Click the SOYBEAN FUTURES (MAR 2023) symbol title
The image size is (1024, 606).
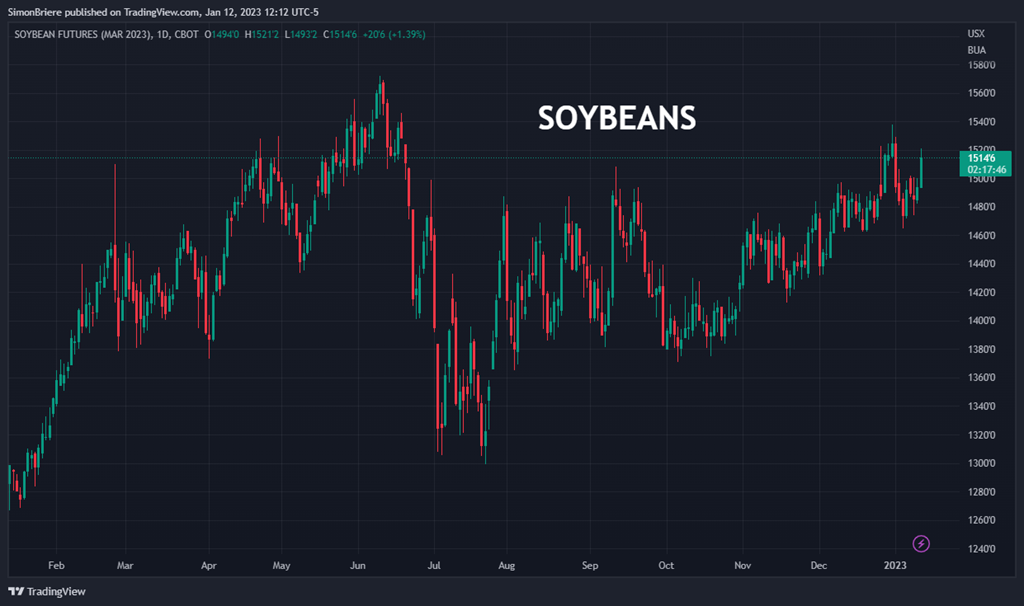[x=82, y=34]
